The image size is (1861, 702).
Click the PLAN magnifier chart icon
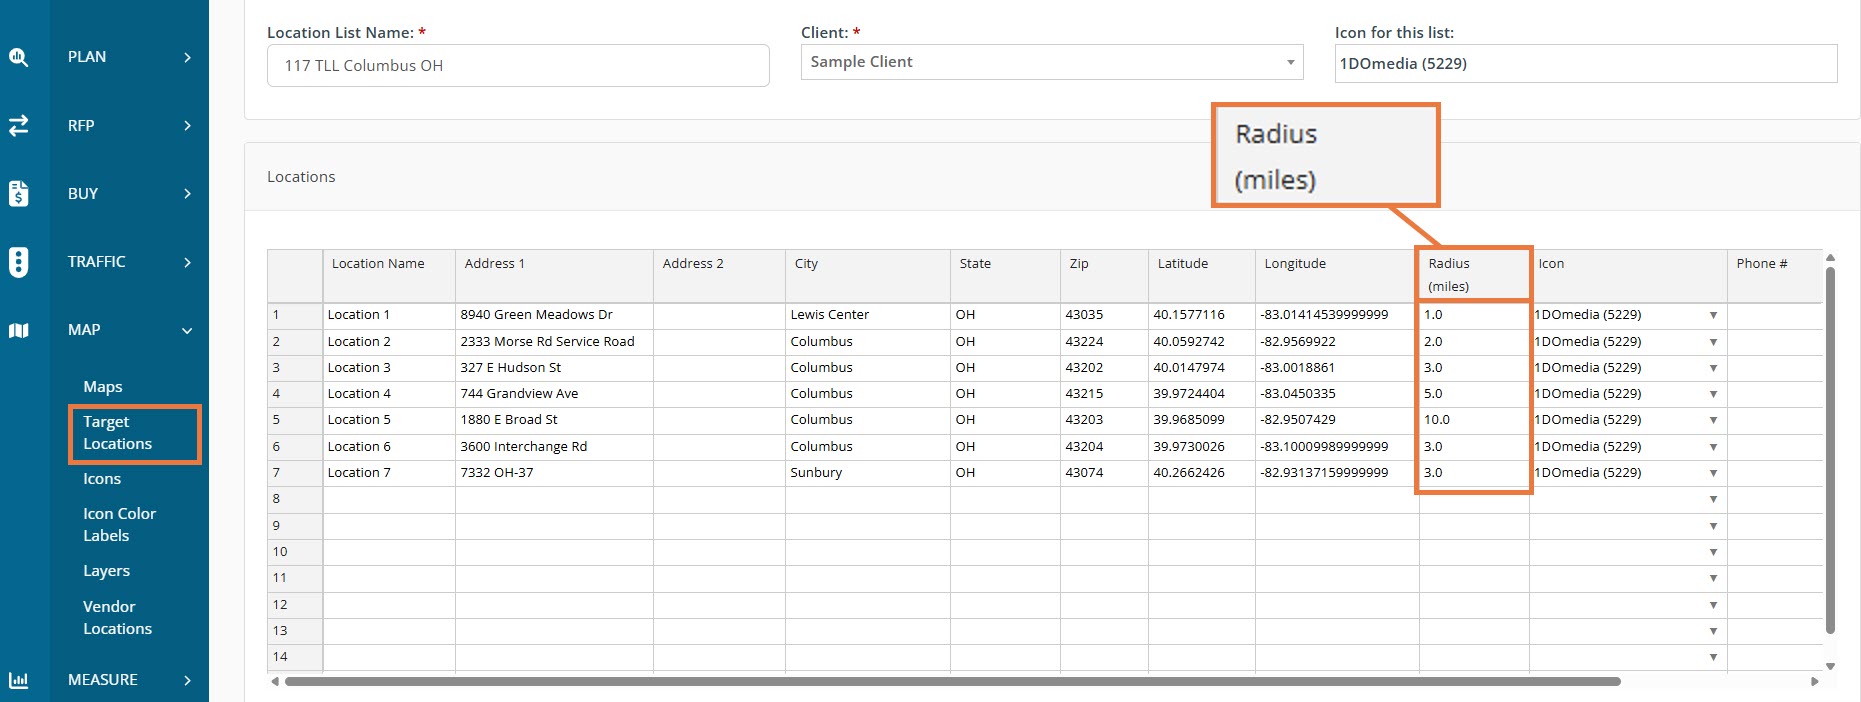(19, 57)
